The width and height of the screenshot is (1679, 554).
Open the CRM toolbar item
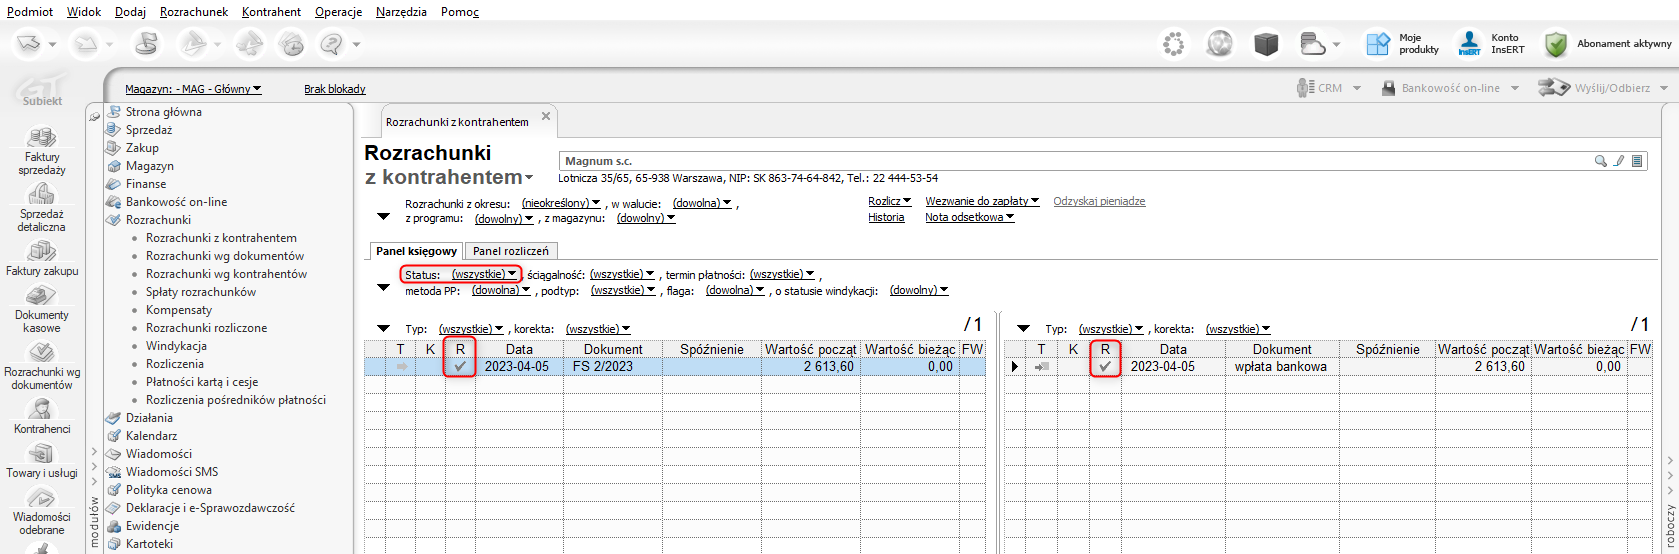coord(1329,88)
